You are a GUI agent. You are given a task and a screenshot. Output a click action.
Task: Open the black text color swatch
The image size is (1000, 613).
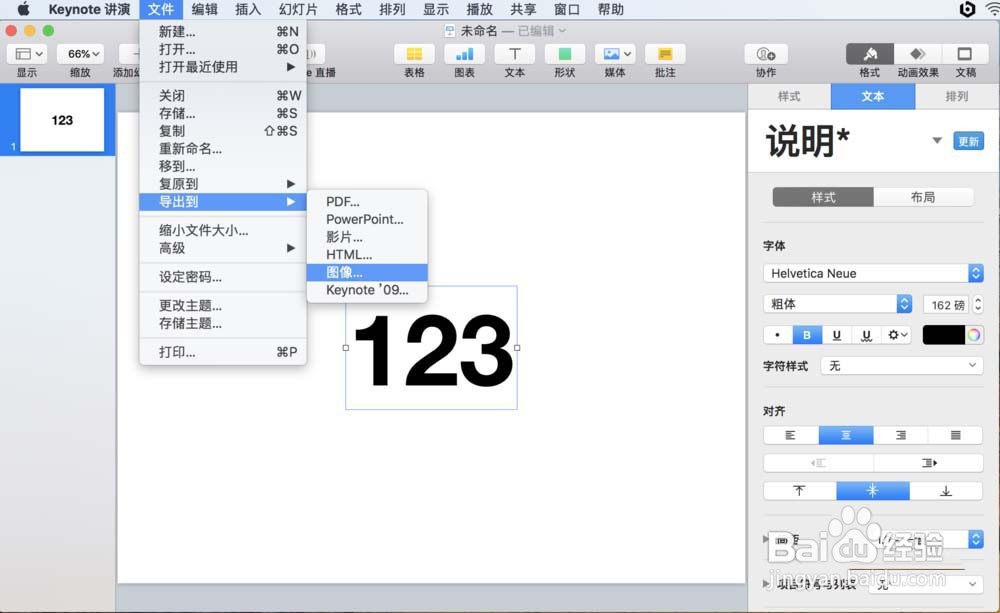click(944, 335)
